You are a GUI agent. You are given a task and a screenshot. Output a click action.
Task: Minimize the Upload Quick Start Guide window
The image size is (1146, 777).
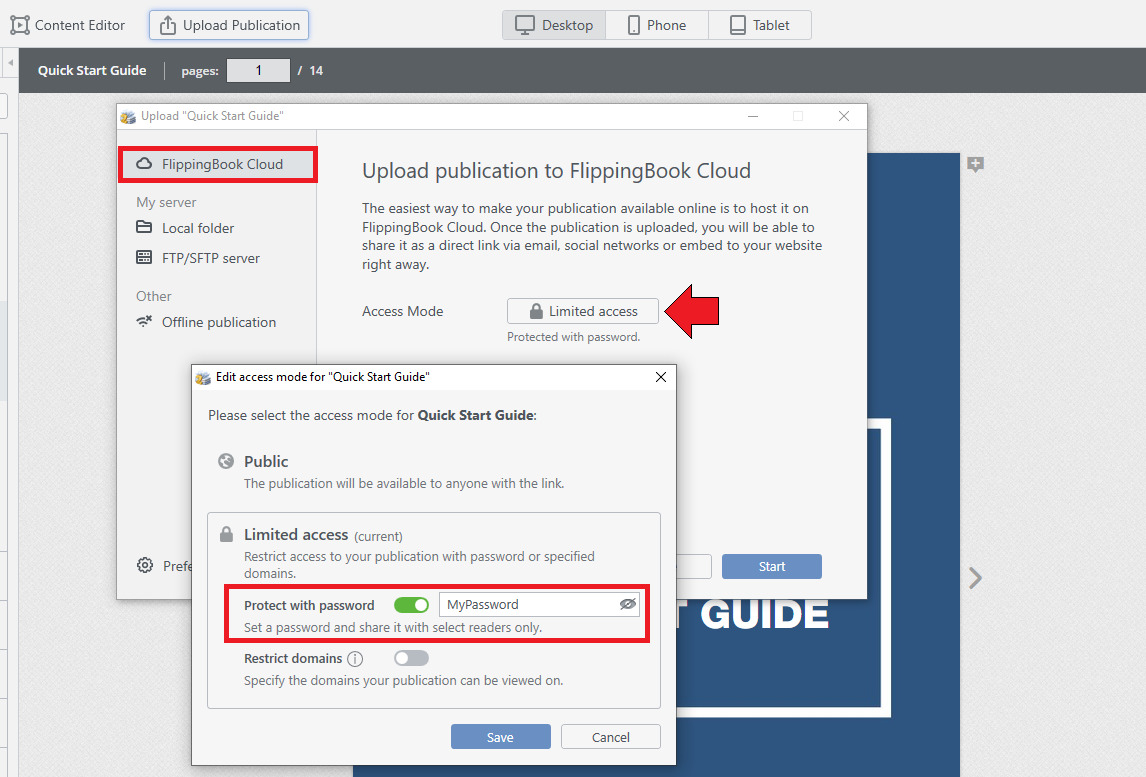tap(753, 116)
